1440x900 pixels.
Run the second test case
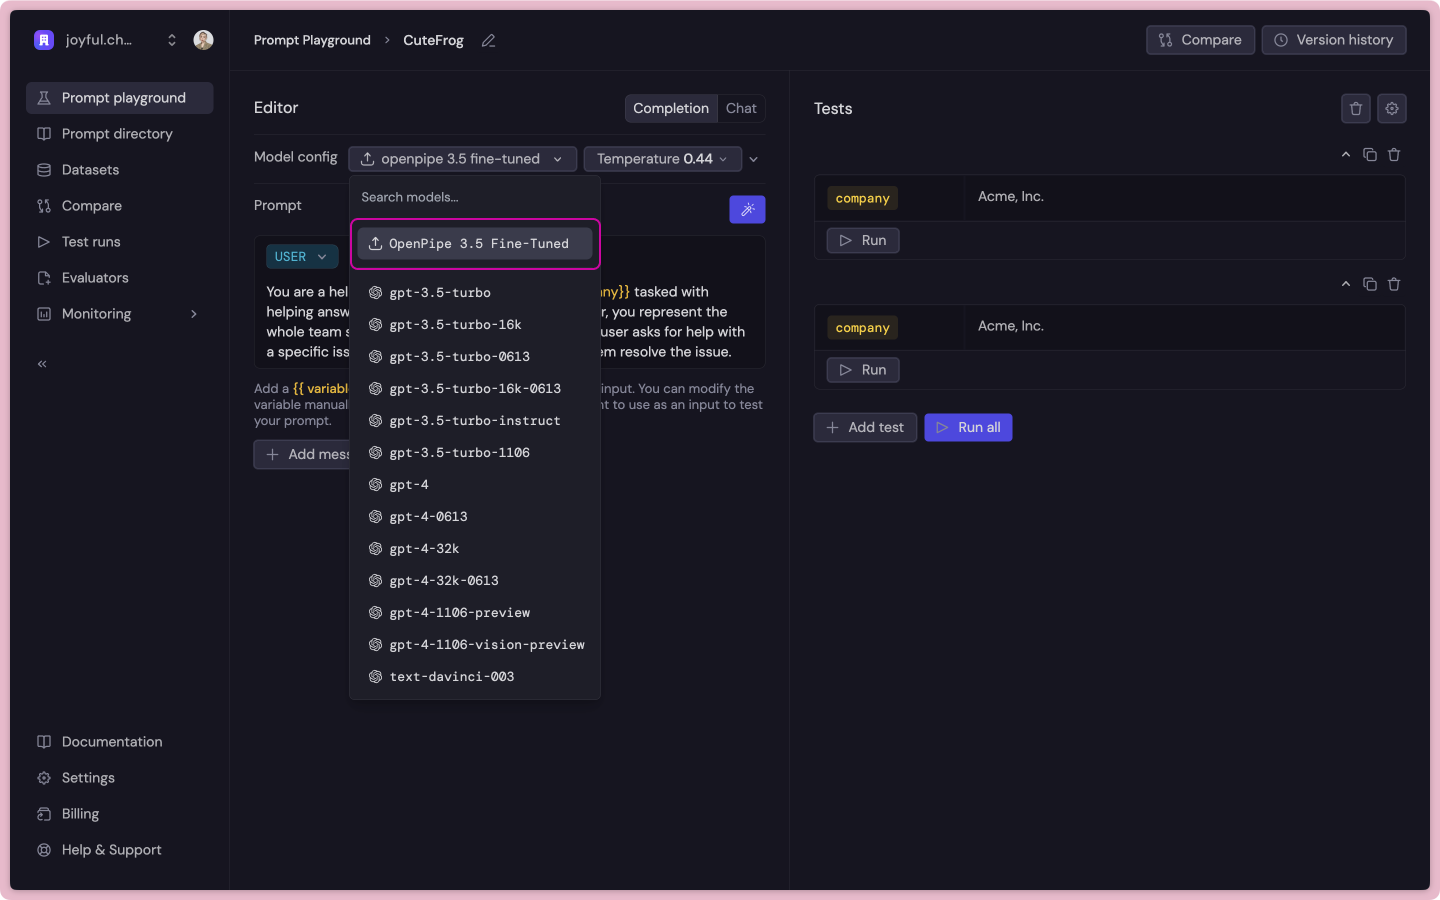pyautogui.click(x=863, y=370)
